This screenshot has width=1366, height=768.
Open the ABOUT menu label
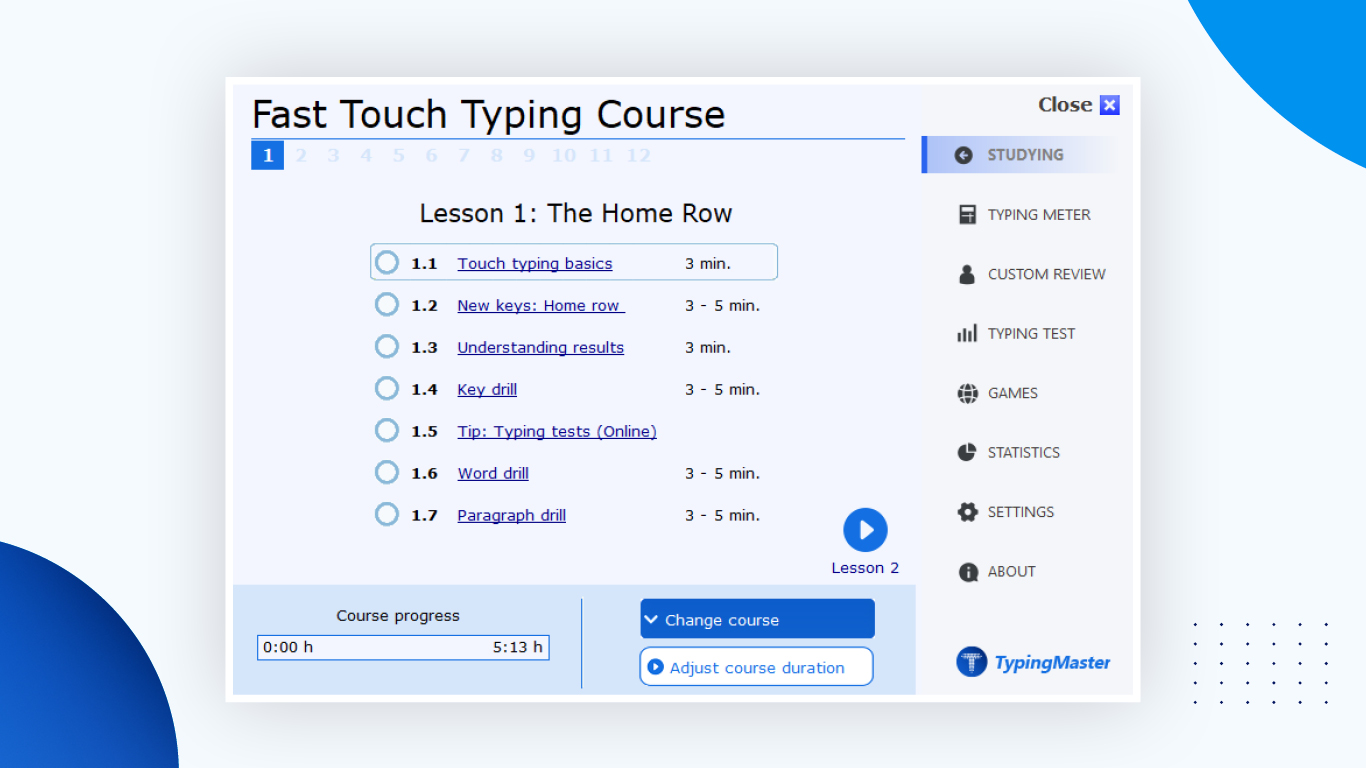click(x=1012, y=572)
